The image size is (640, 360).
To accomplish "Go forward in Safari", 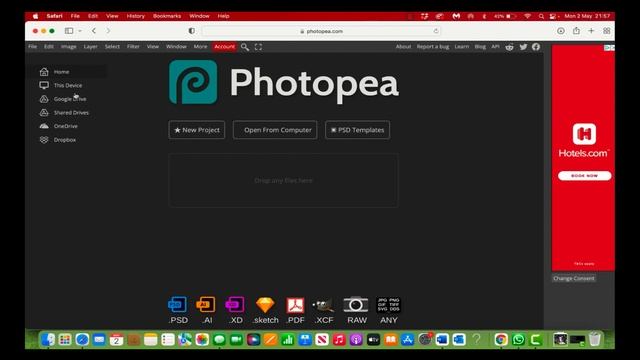I will [108, 31].
